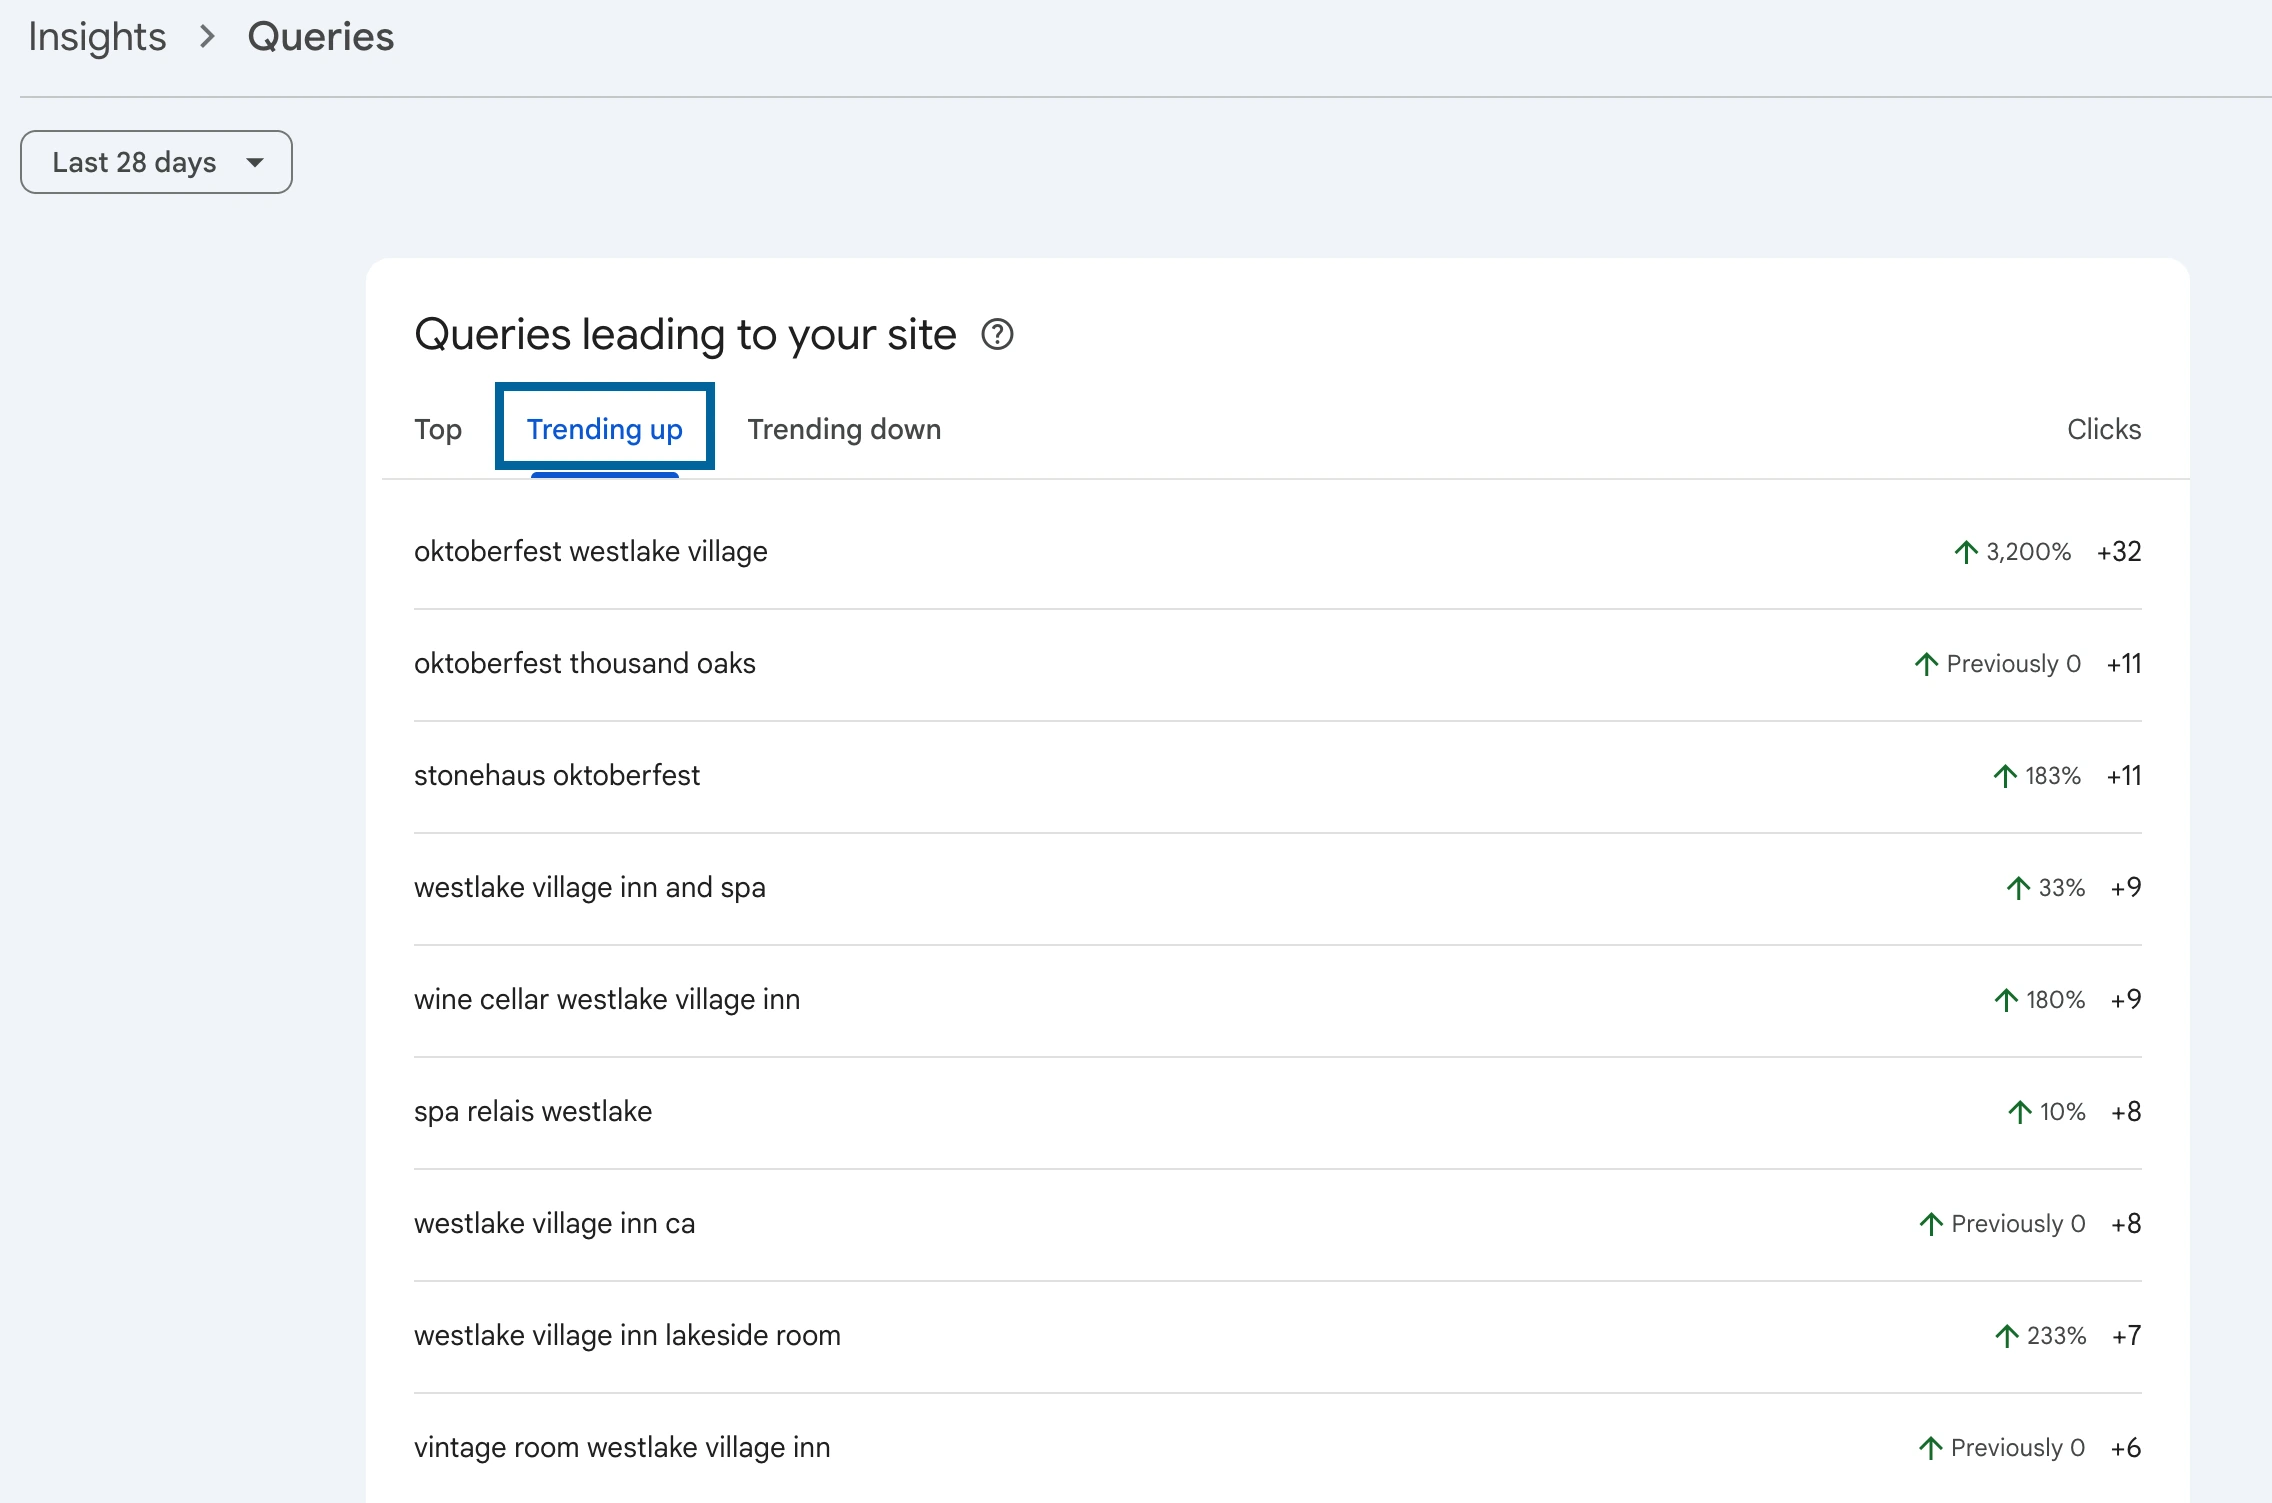Expand the dropdown arrow on the date filter
This screenshot has height=1503, width=2272.
pyautogui.click(x=256, y=161)
